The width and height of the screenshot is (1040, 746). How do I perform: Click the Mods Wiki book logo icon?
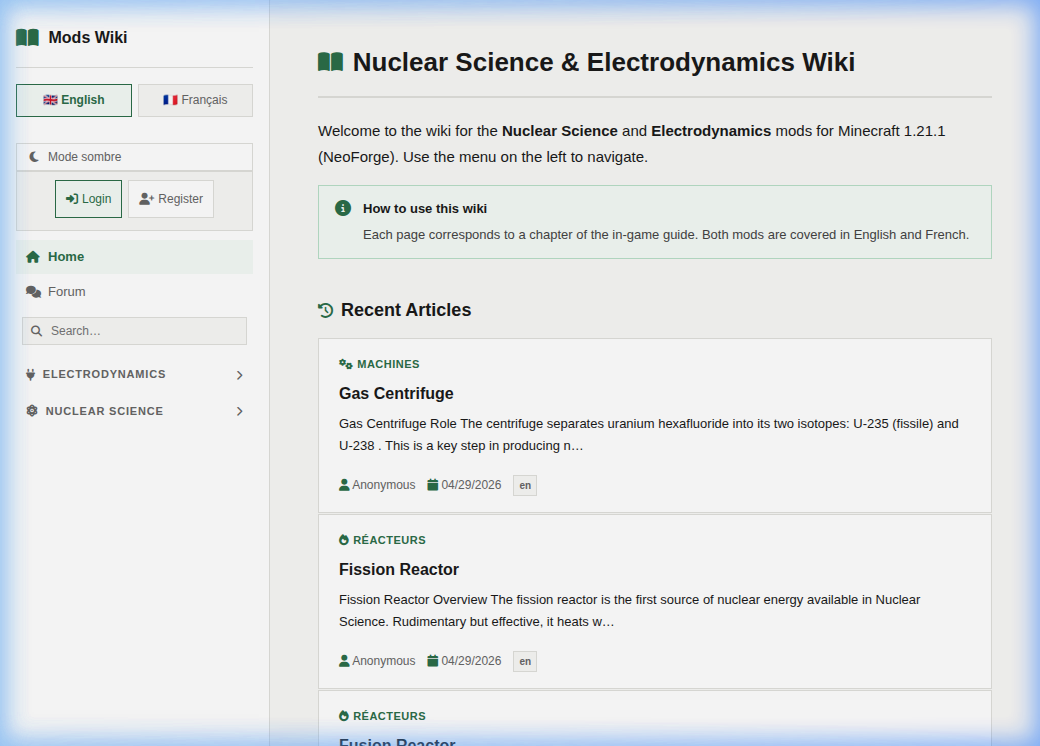pyautogui.click(x=27, y=38)
